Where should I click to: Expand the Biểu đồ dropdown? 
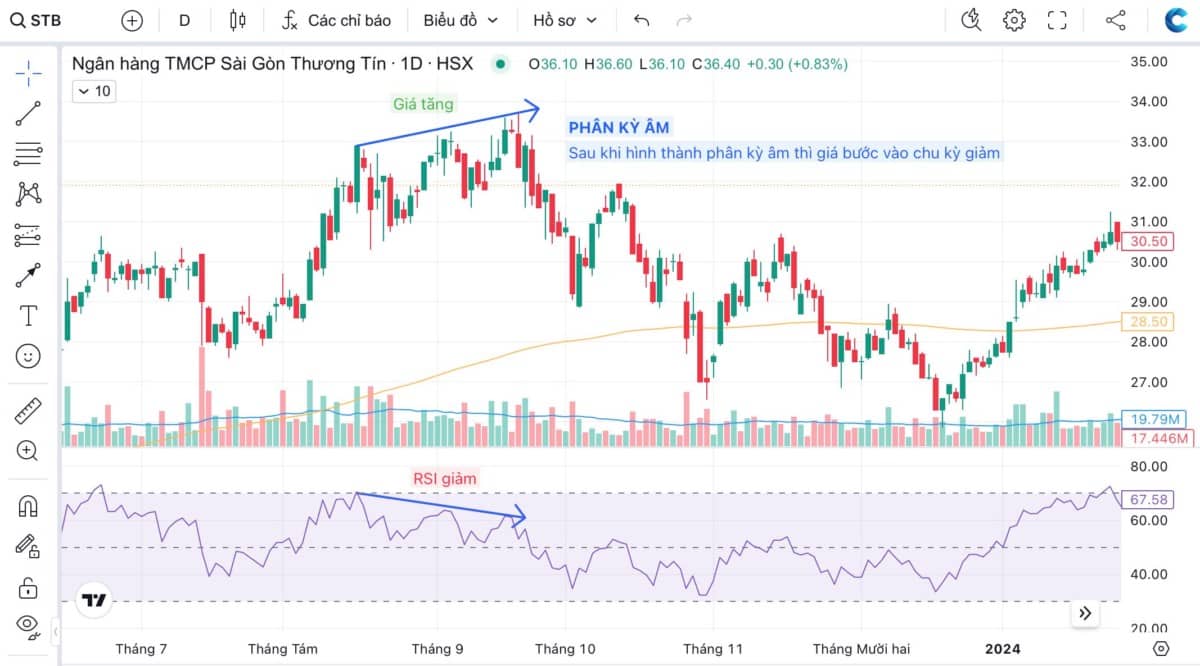(459, 20)
